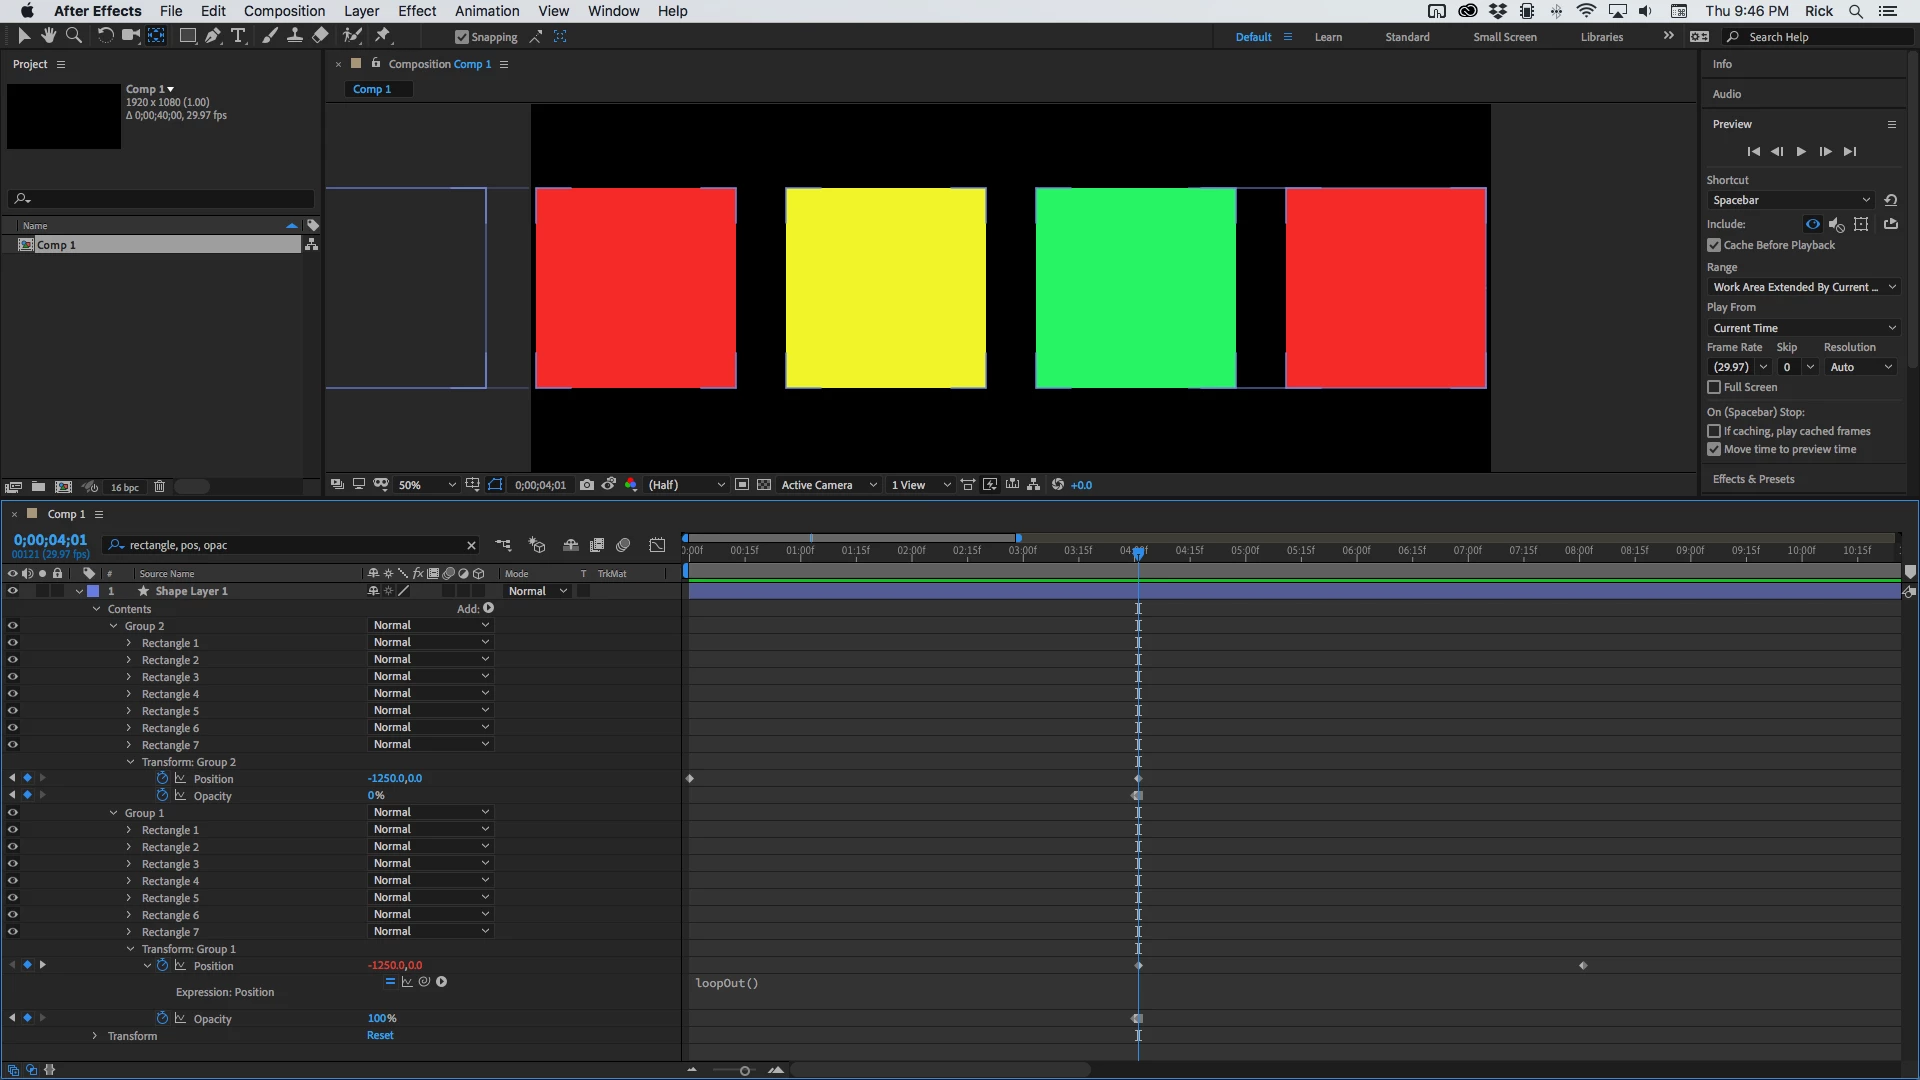
Task: Open the Spacebar shortcut dropdown
Action: [x=1790, y=200]
